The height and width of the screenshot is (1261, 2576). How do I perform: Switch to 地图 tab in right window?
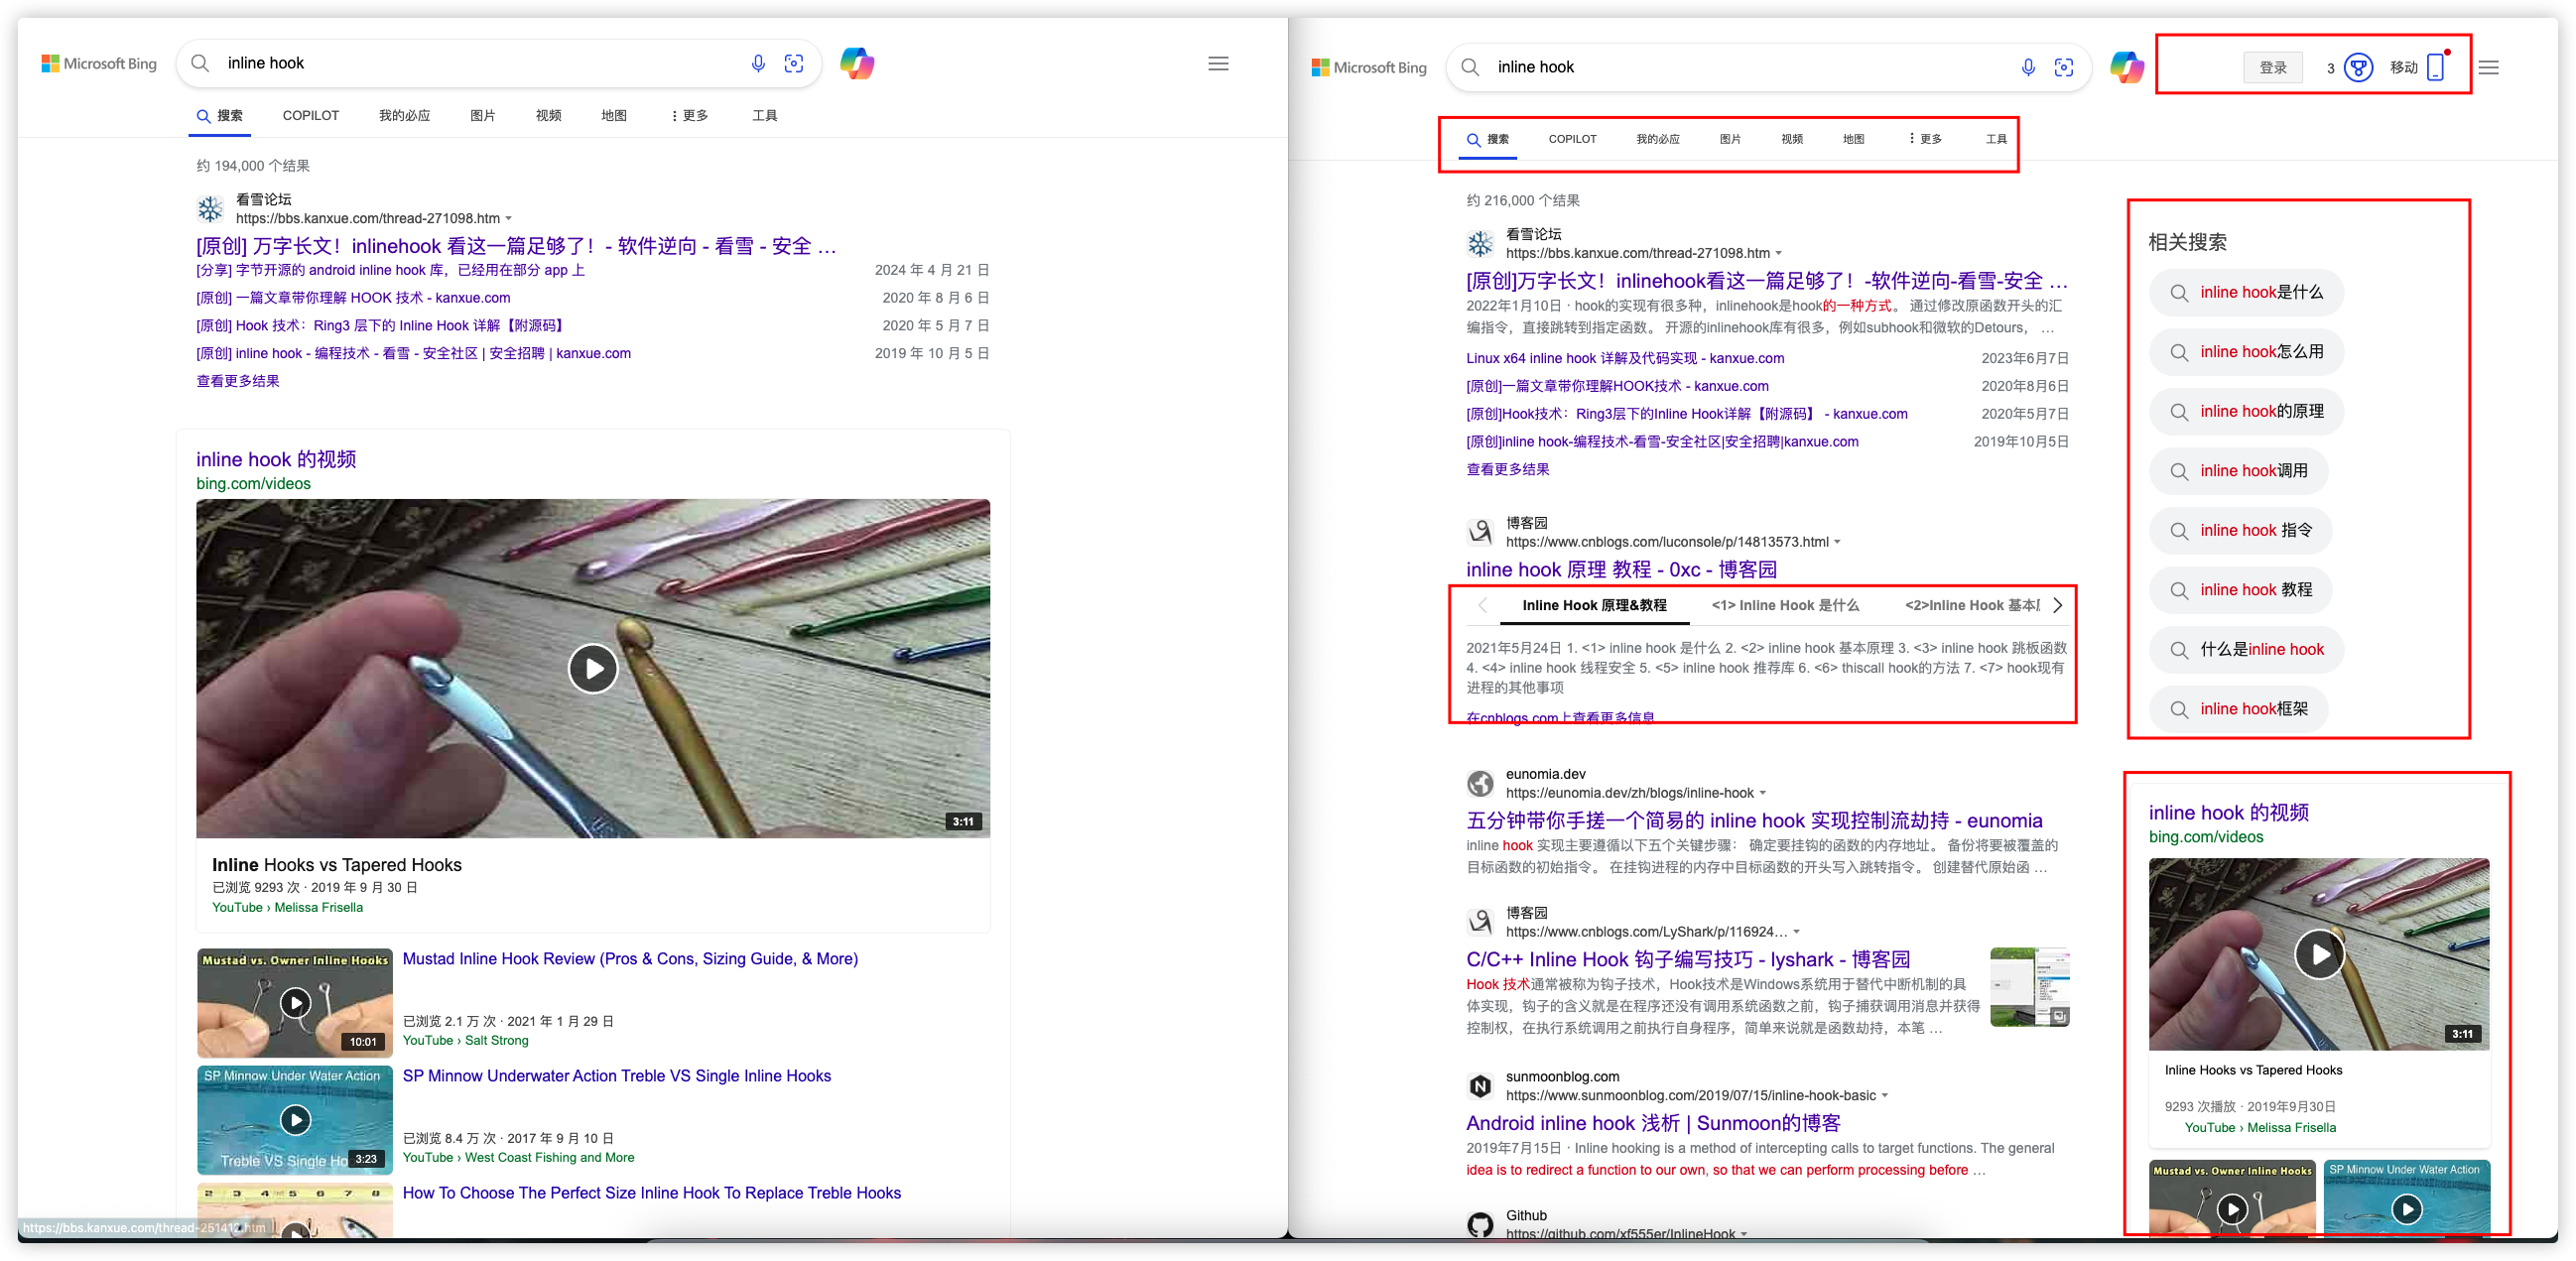click(1854, 139)
